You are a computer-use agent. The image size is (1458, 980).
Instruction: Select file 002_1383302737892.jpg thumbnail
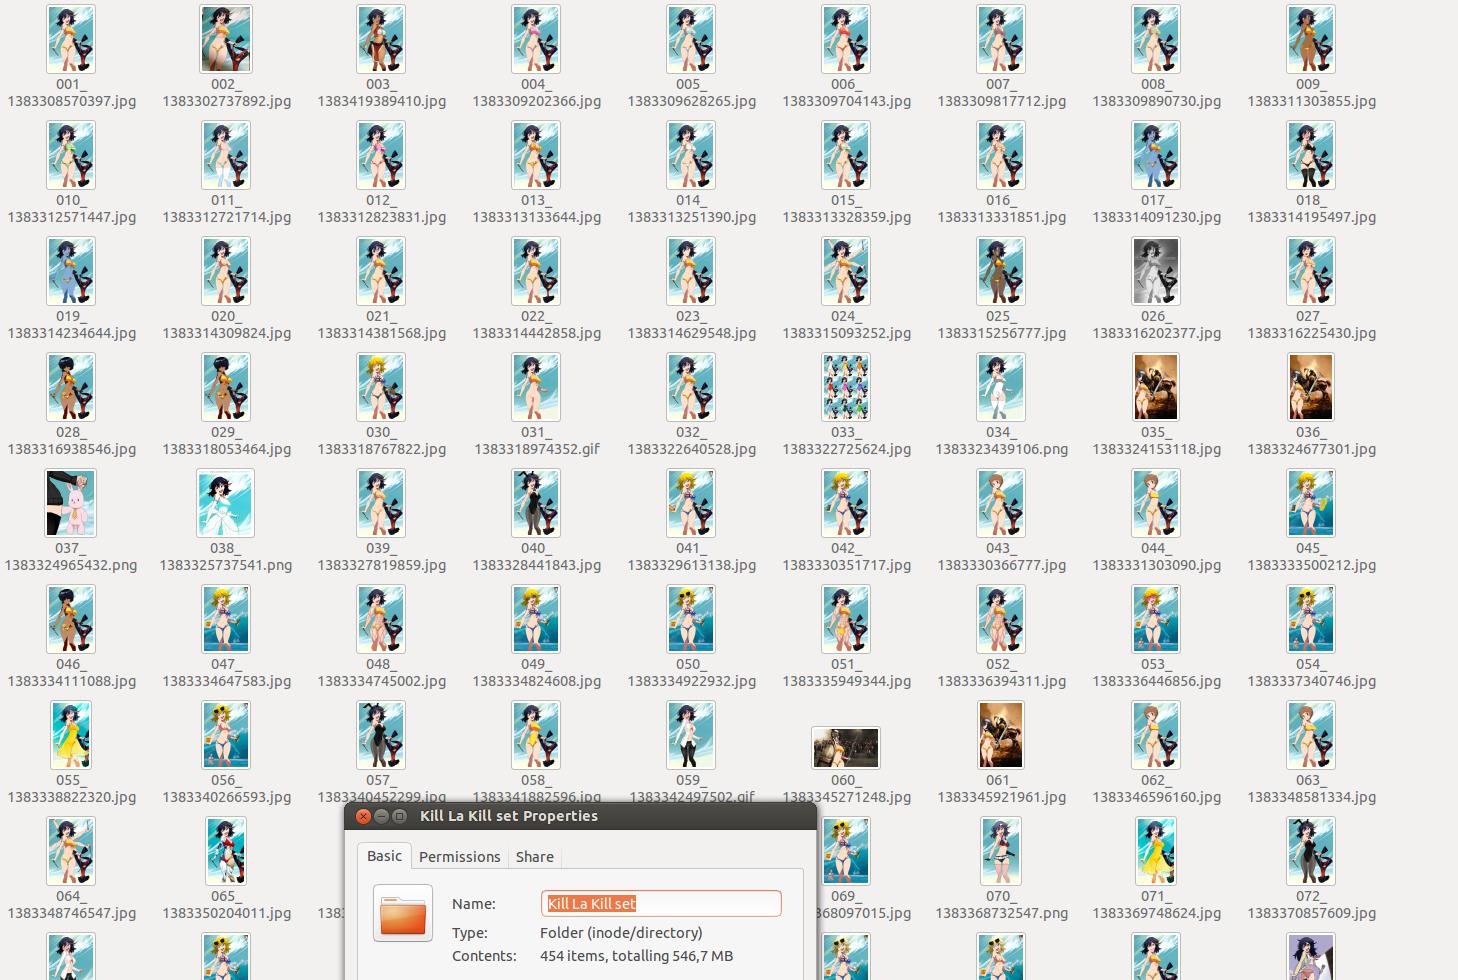226,39
